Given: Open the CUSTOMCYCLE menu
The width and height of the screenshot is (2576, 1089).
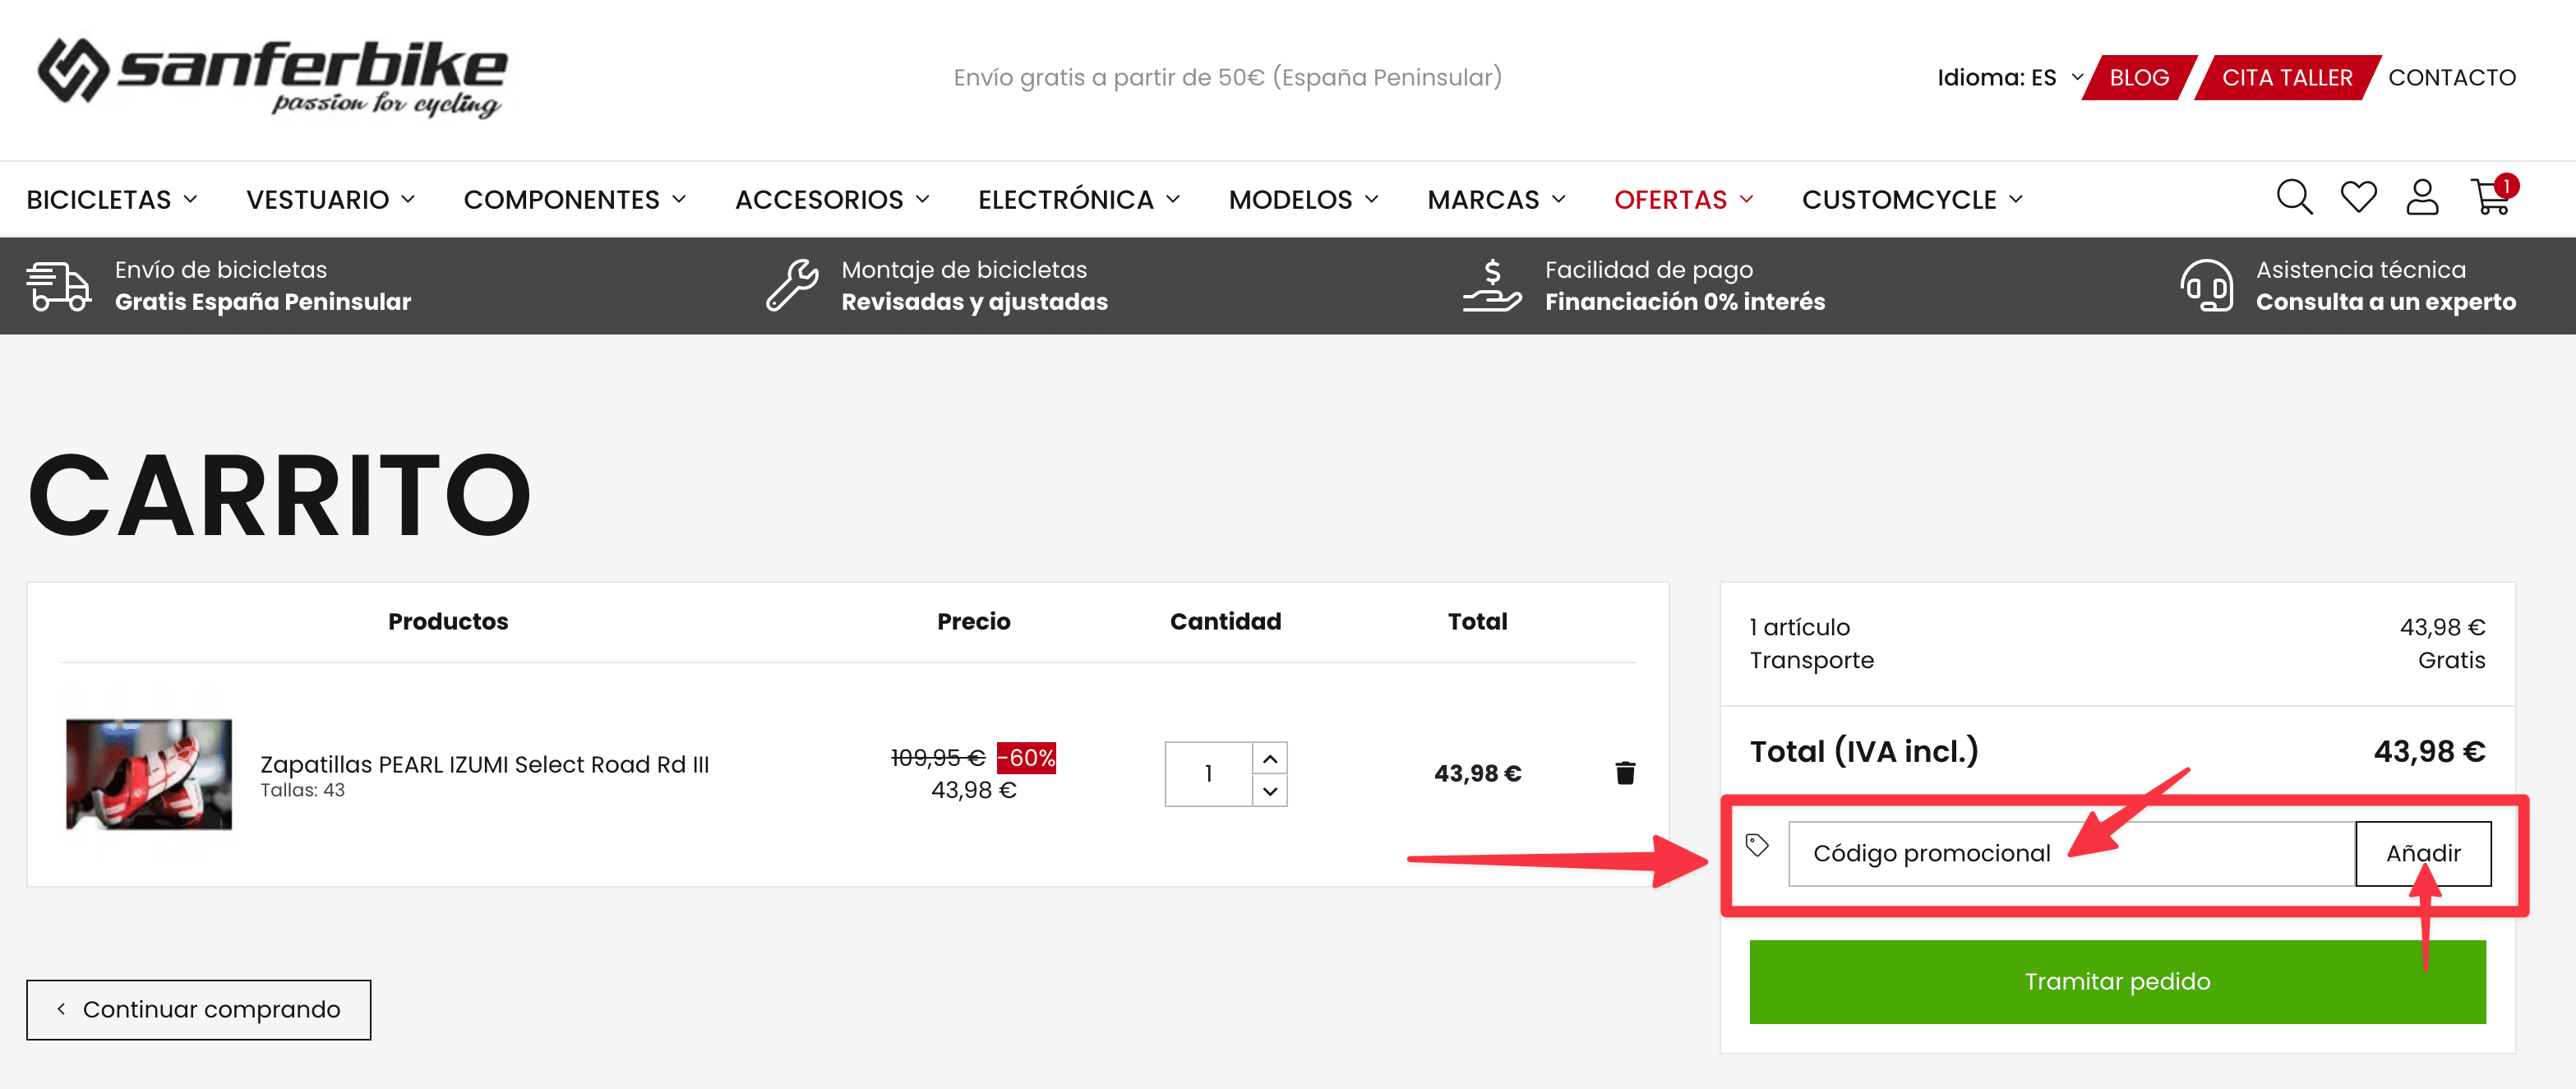Looking at the screenshot, I should [x=1901, y=199].
